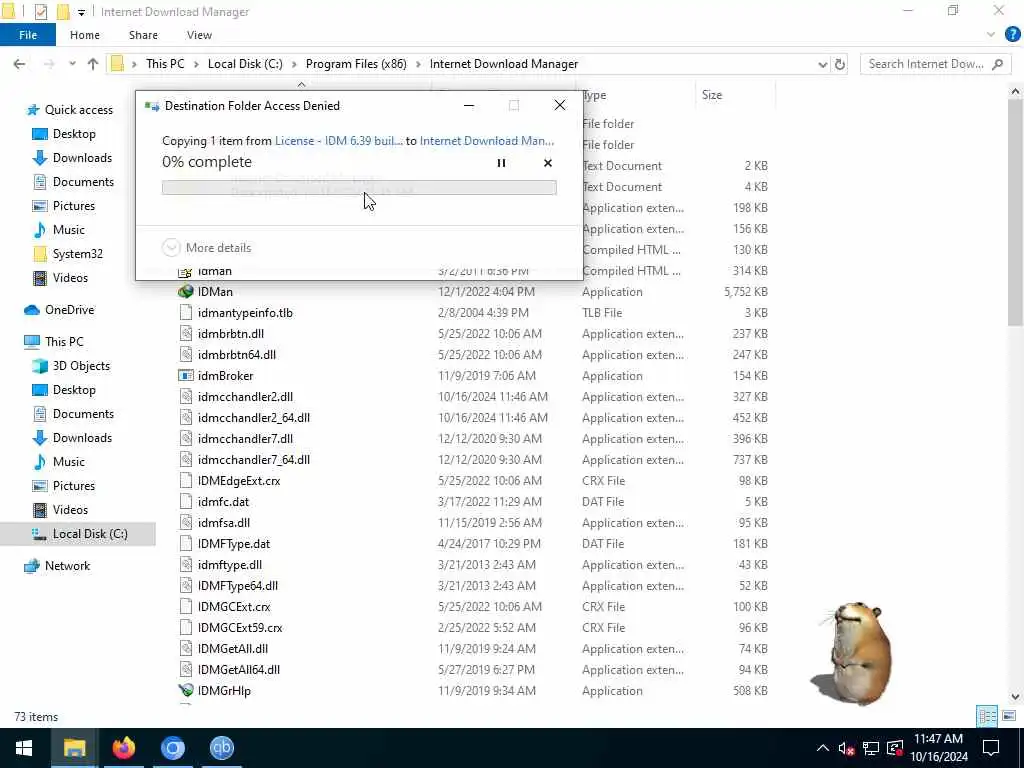Open Explorer help
This screenshot has height=768, width=1024.
point(1012,35)
